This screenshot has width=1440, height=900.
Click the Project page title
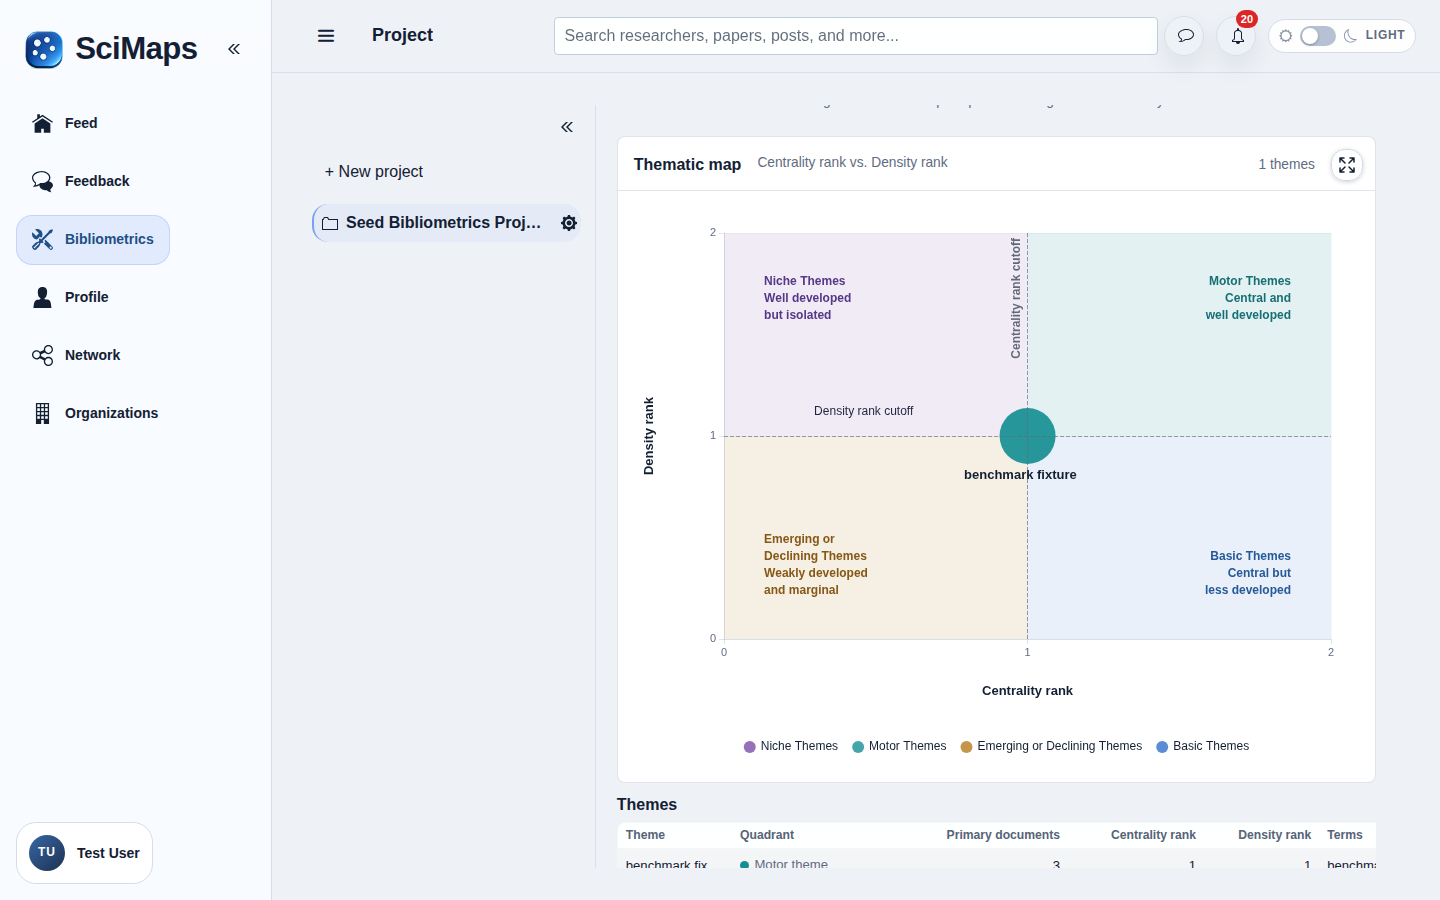(402, 35)
